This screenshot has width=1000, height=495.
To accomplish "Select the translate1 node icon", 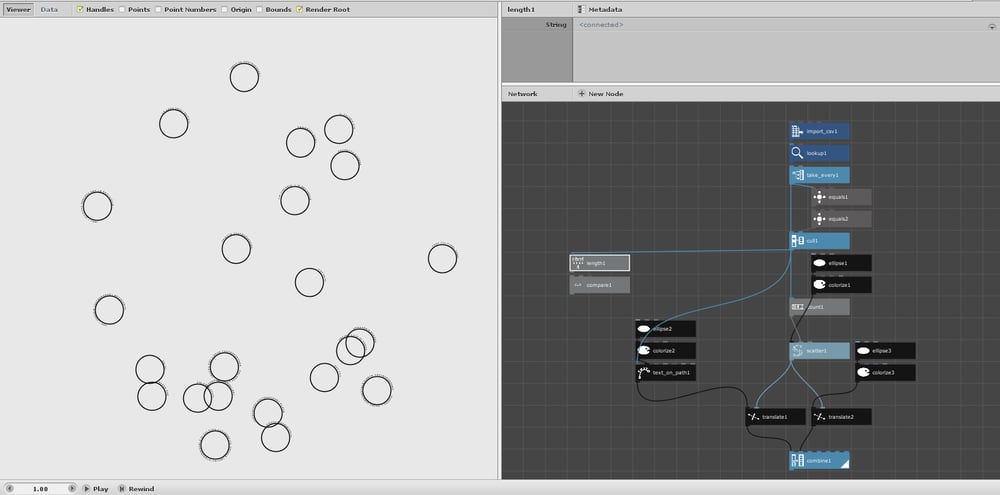I will [x=753, y=417].
